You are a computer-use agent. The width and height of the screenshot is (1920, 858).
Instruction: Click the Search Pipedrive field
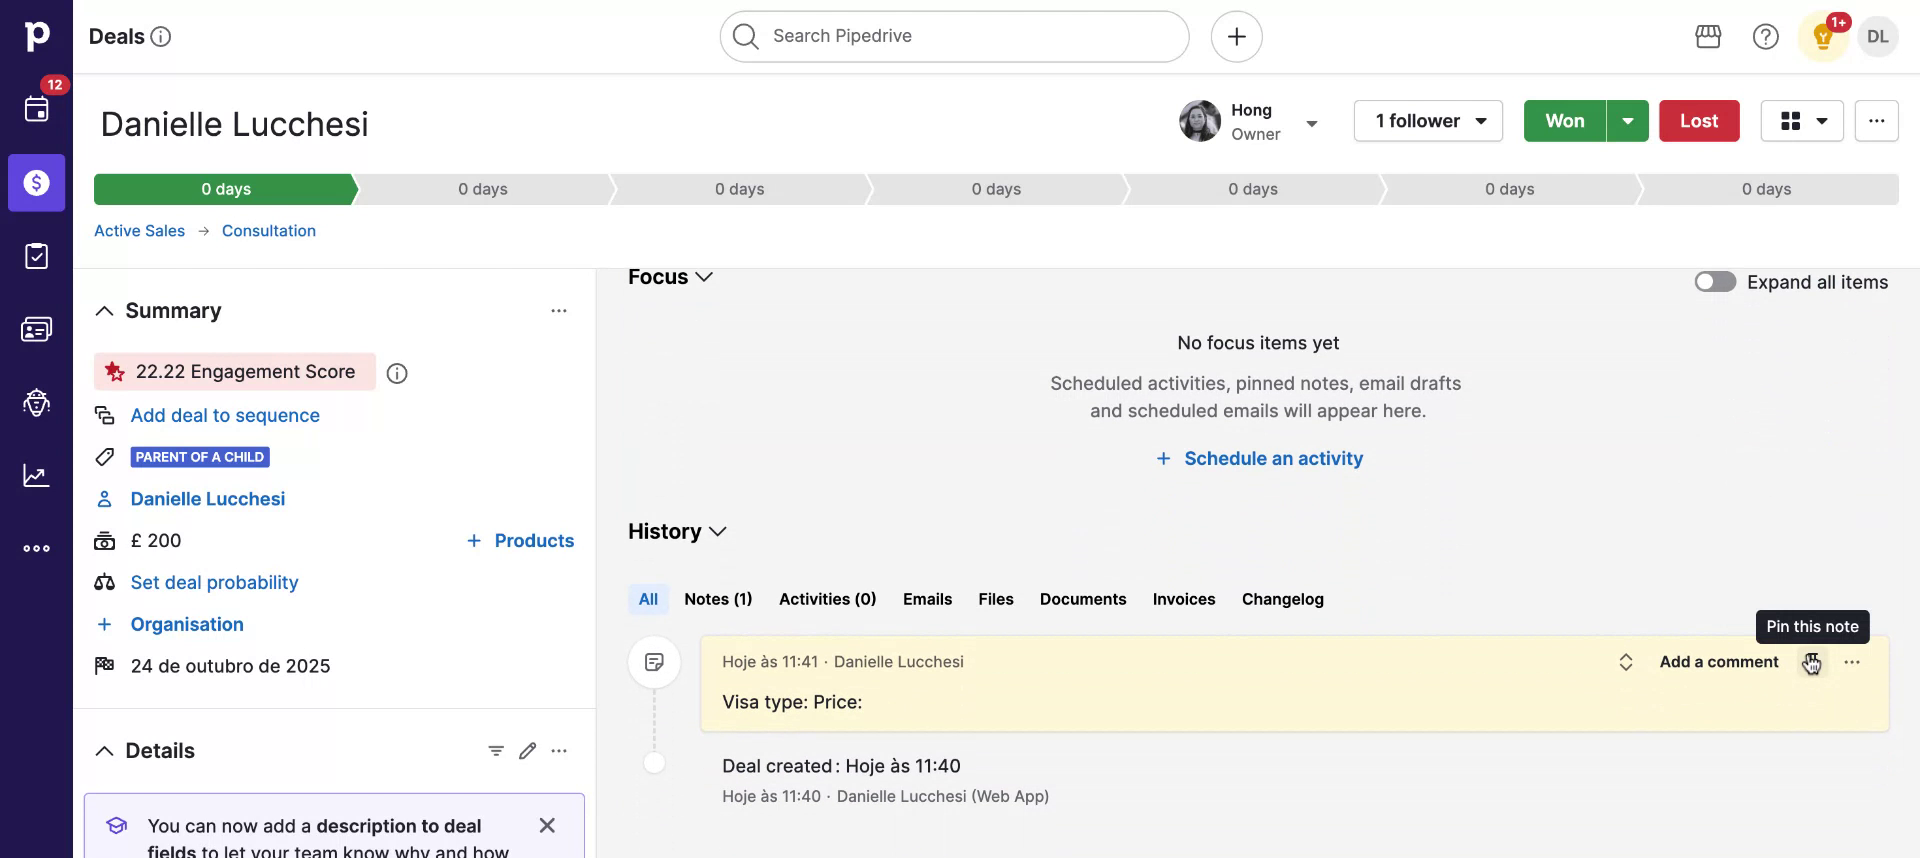[x=954, y=37]
